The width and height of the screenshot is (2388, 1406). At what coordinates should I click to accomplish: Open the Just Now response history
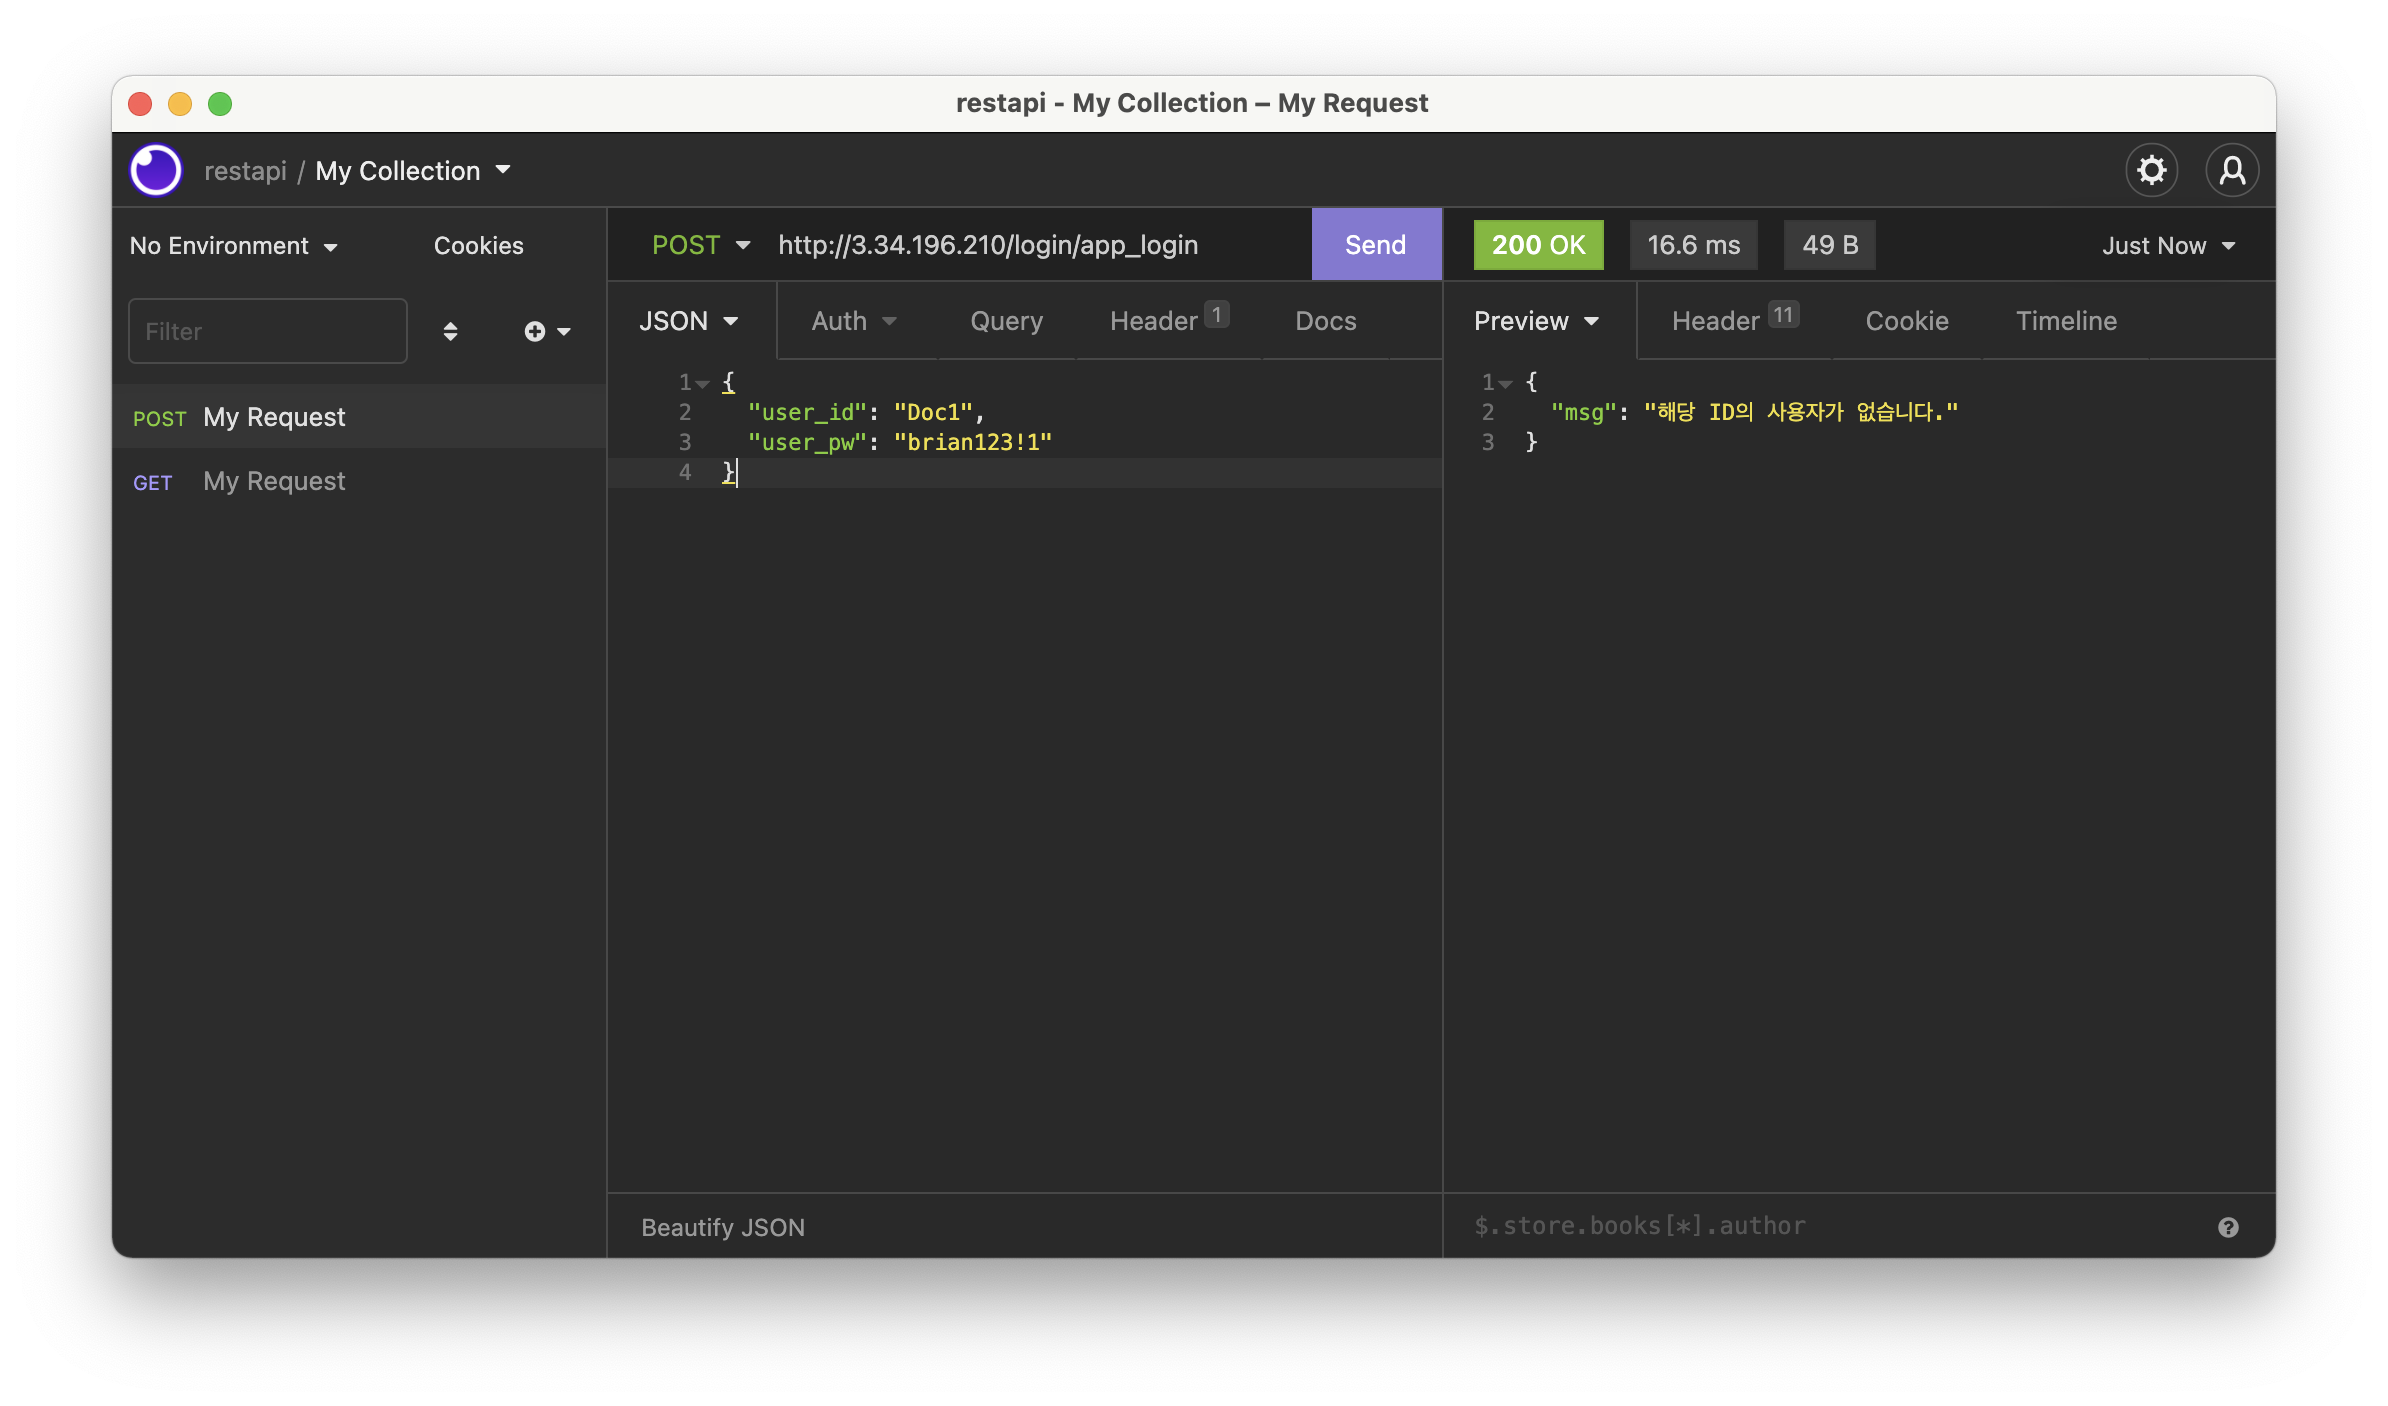coord(2168,246)
